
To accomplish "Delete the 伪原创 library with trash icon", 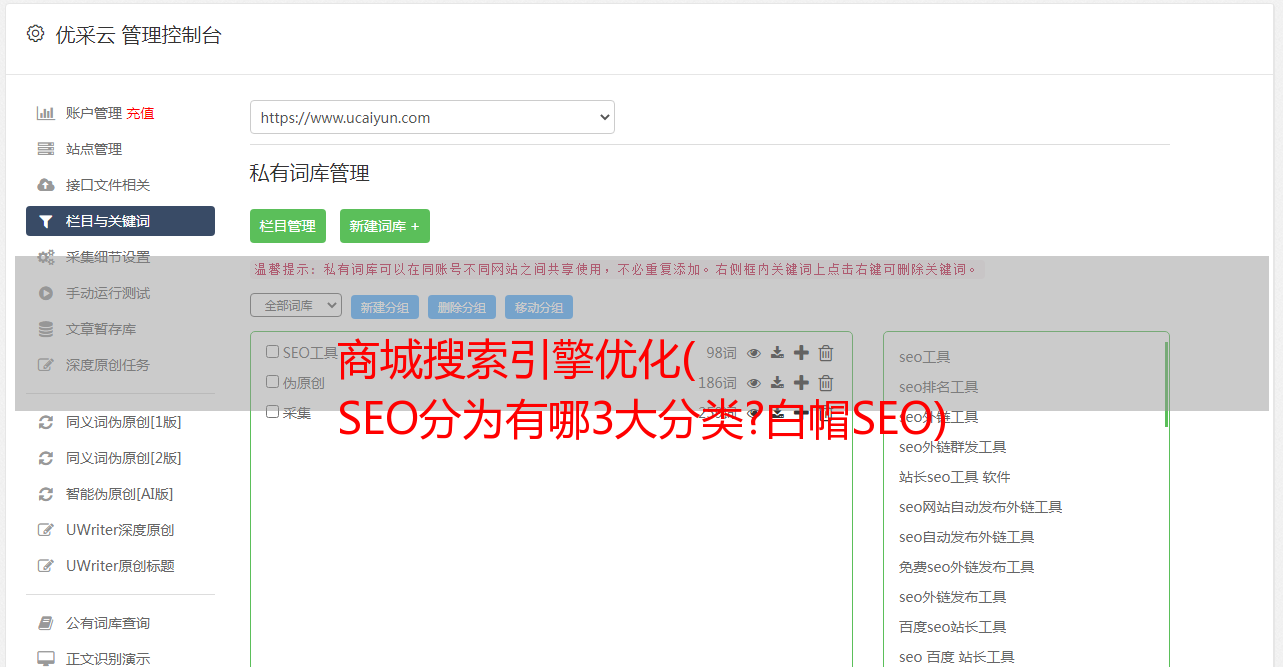I will pos(826,382).
